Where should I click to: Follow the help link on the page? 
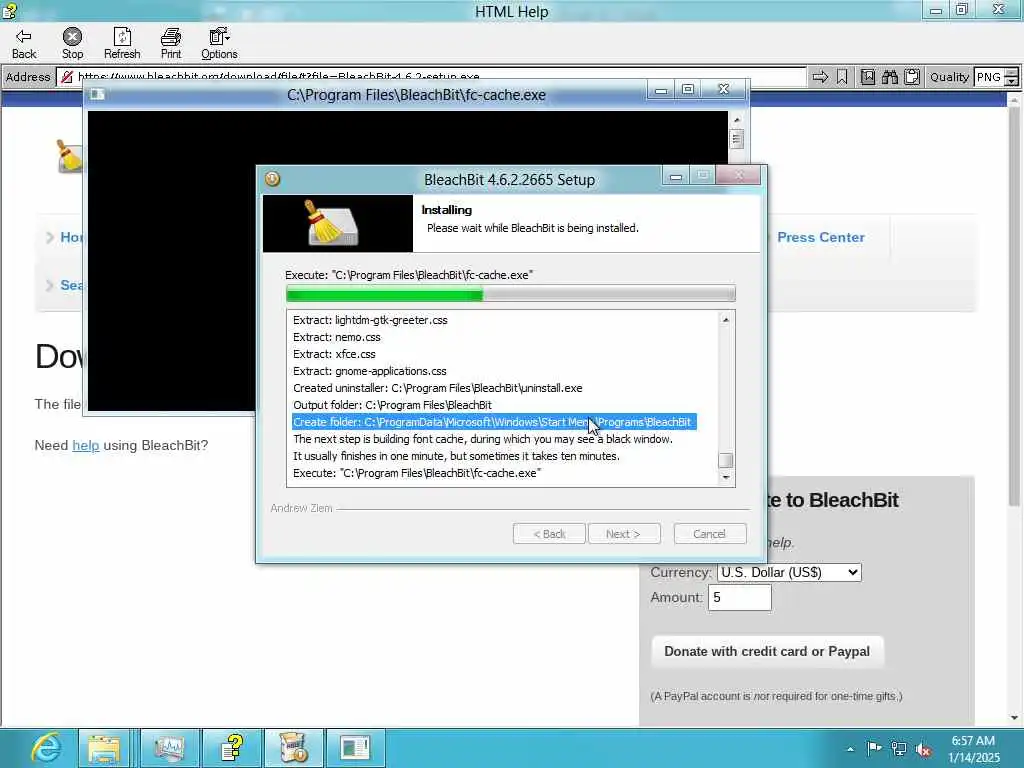click(x=86, y=445)
